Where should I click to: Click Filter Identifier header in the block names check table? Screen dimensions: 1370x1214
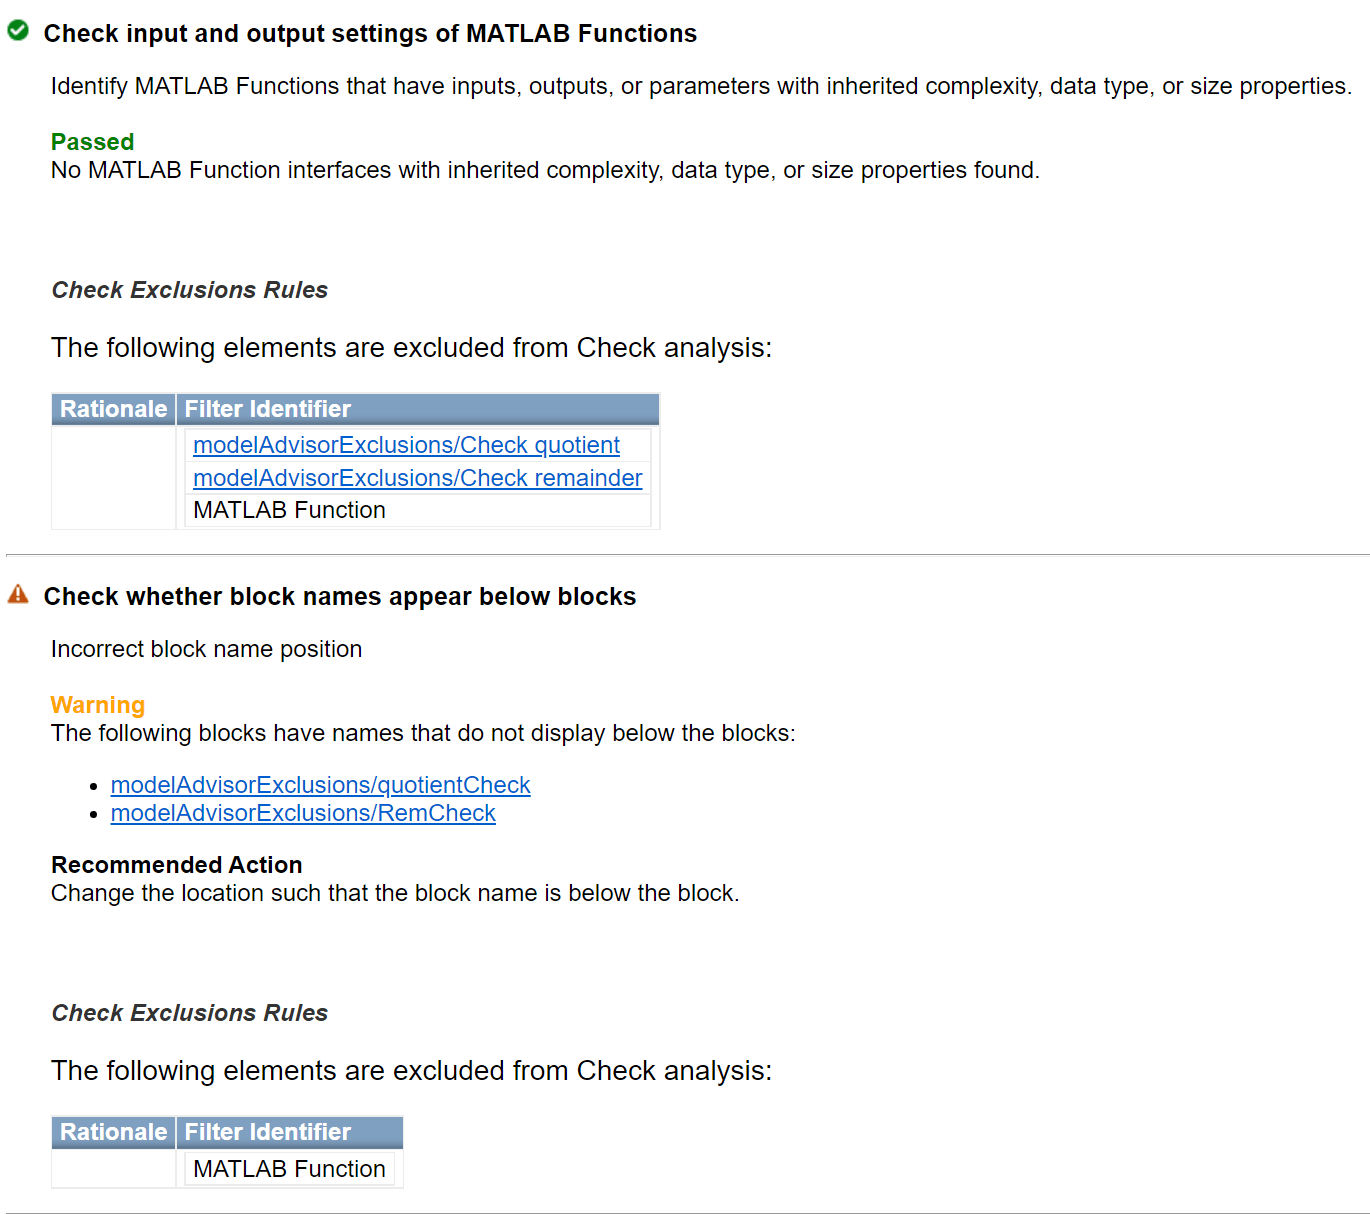pyautogui.click(x=268, y=1132)
